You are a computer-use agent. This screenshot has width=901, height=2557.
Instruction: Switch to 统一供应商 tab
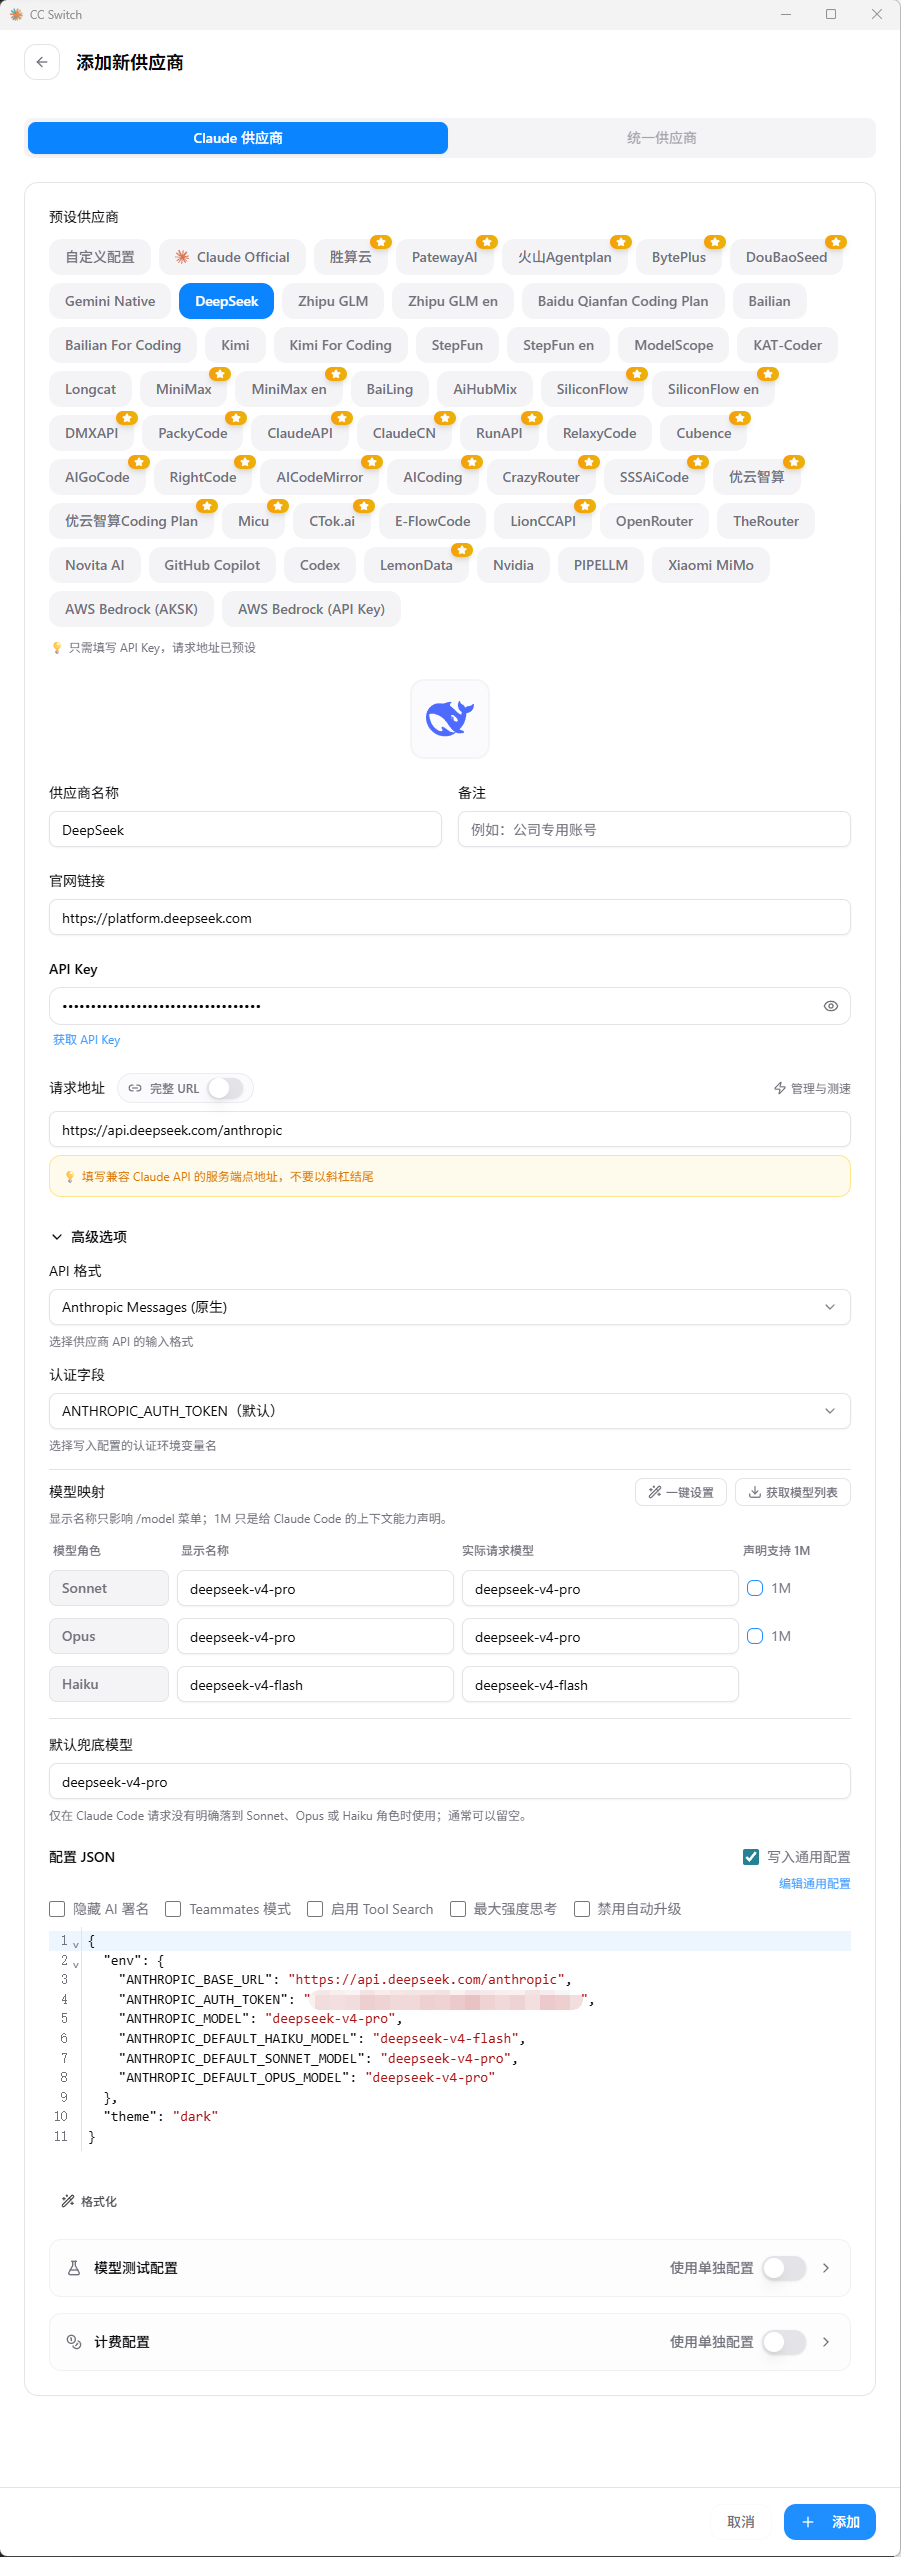[x=662, y=138]
